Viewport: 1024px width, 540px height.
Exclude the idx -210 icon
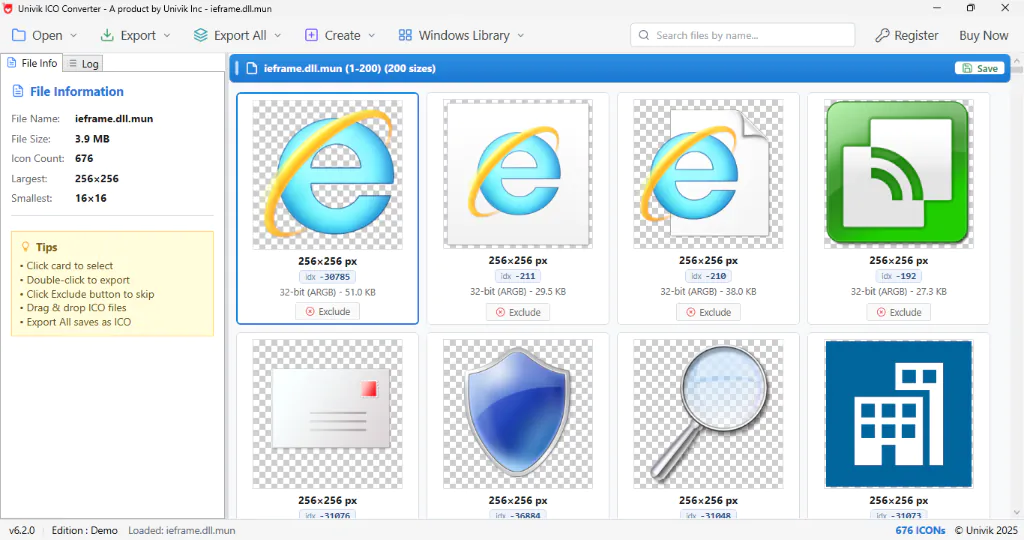pos(708,312)
